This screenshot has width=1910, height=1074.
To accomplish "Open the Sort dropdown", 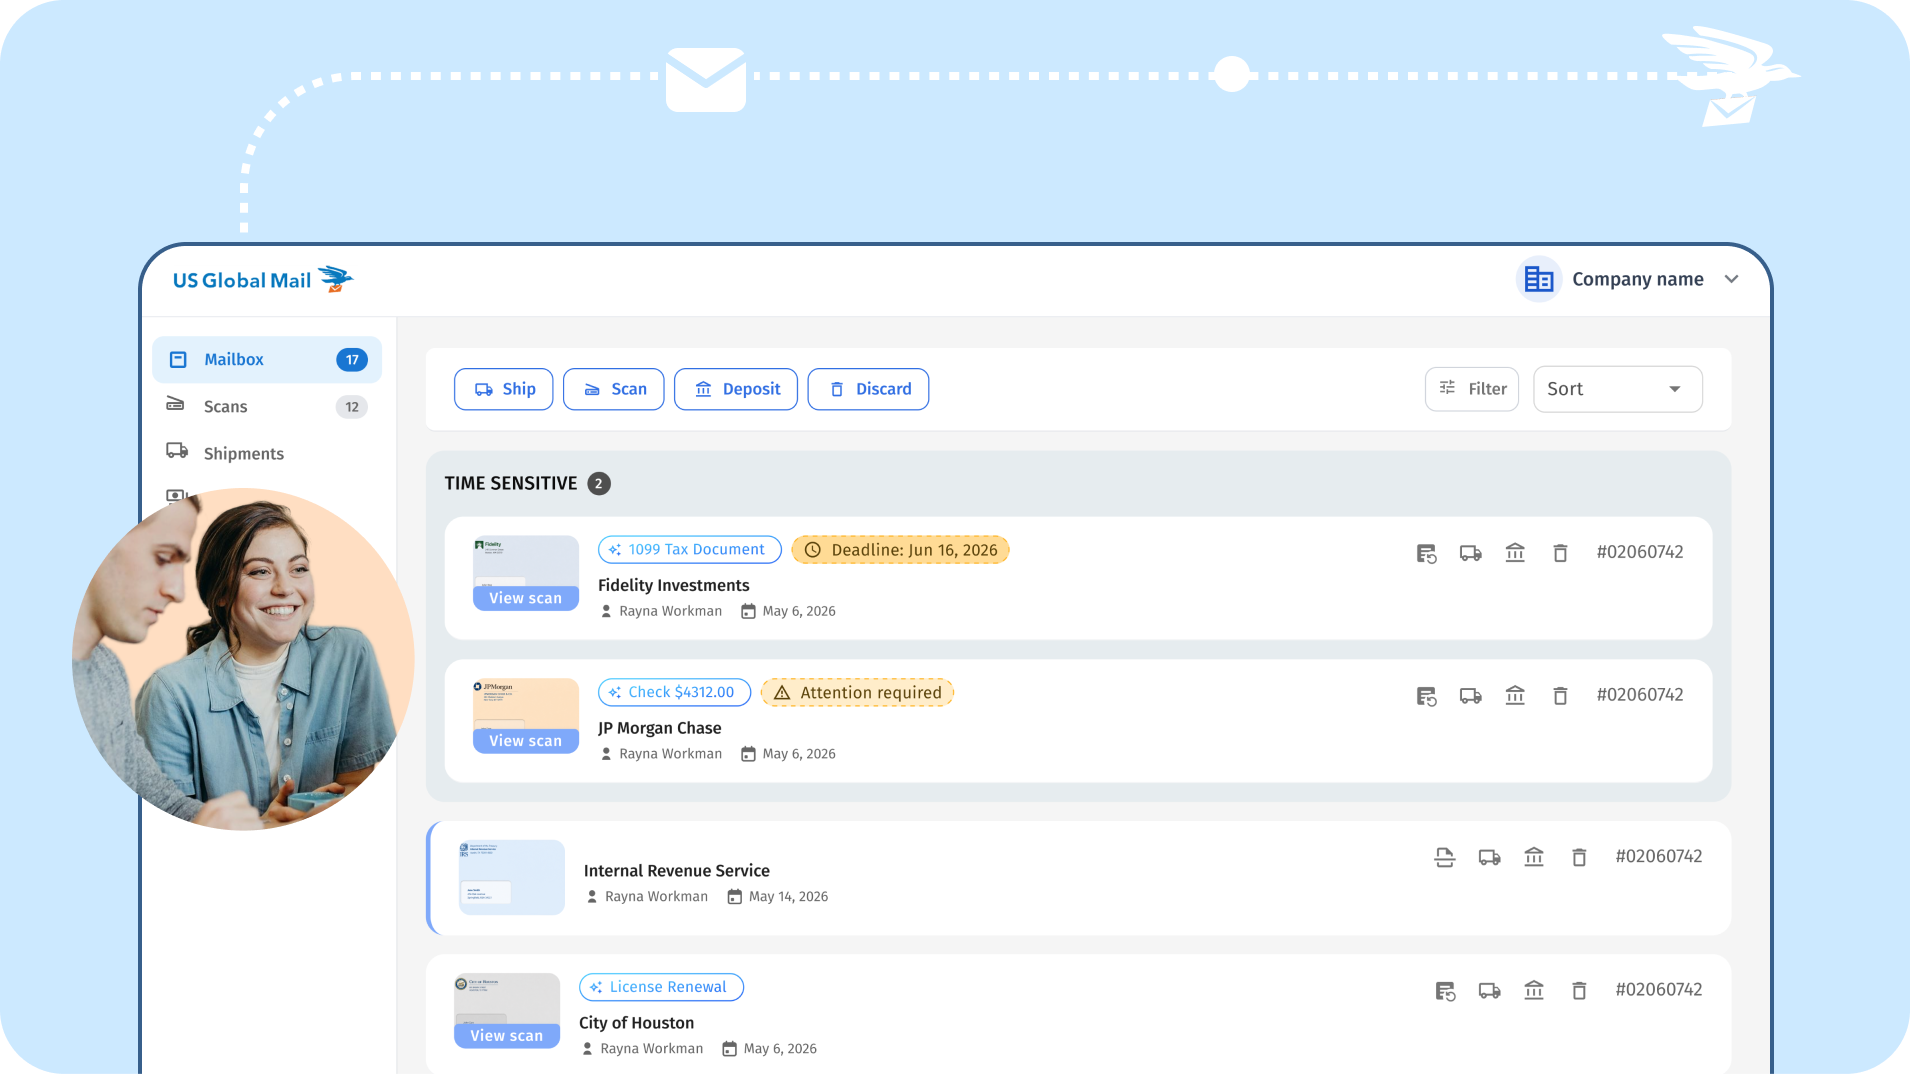I will coord(1617,389).
